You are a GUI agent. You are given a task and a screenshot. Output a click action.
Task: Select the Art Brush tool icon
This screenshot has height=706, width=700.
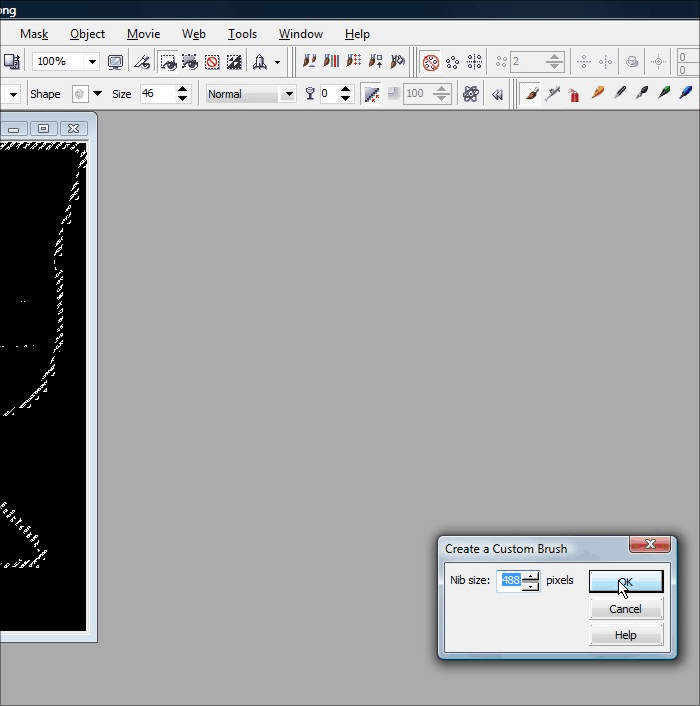point(531,94)
